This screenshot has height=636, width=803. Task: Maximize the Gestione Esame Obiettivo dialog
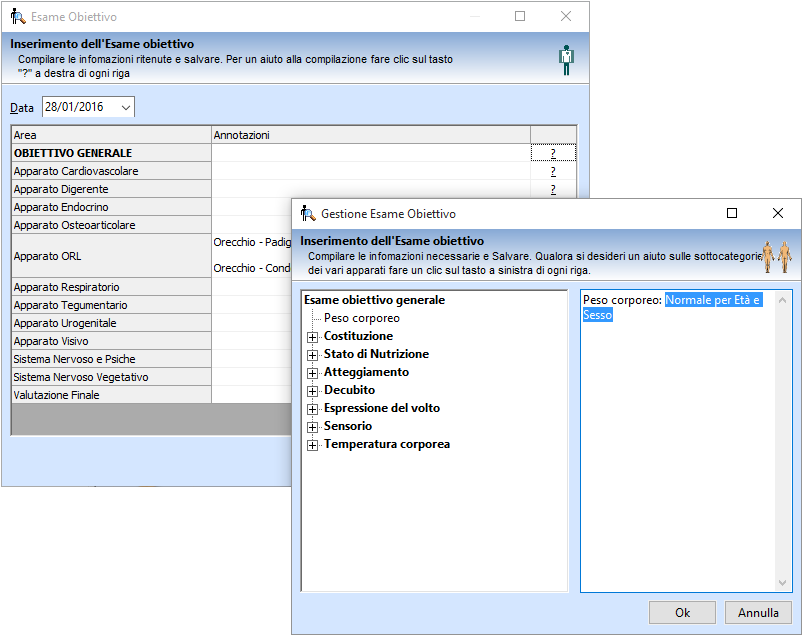click(x=732, y=213)
